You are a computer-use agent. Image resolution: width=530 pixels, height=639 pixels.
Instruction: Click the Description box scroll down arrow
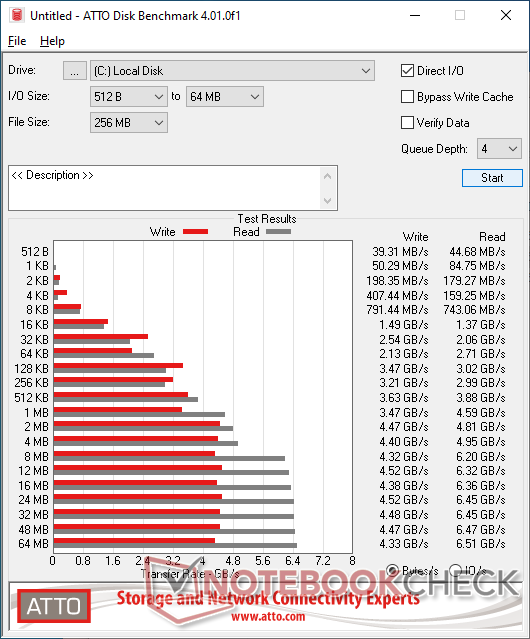pos(328,200)
